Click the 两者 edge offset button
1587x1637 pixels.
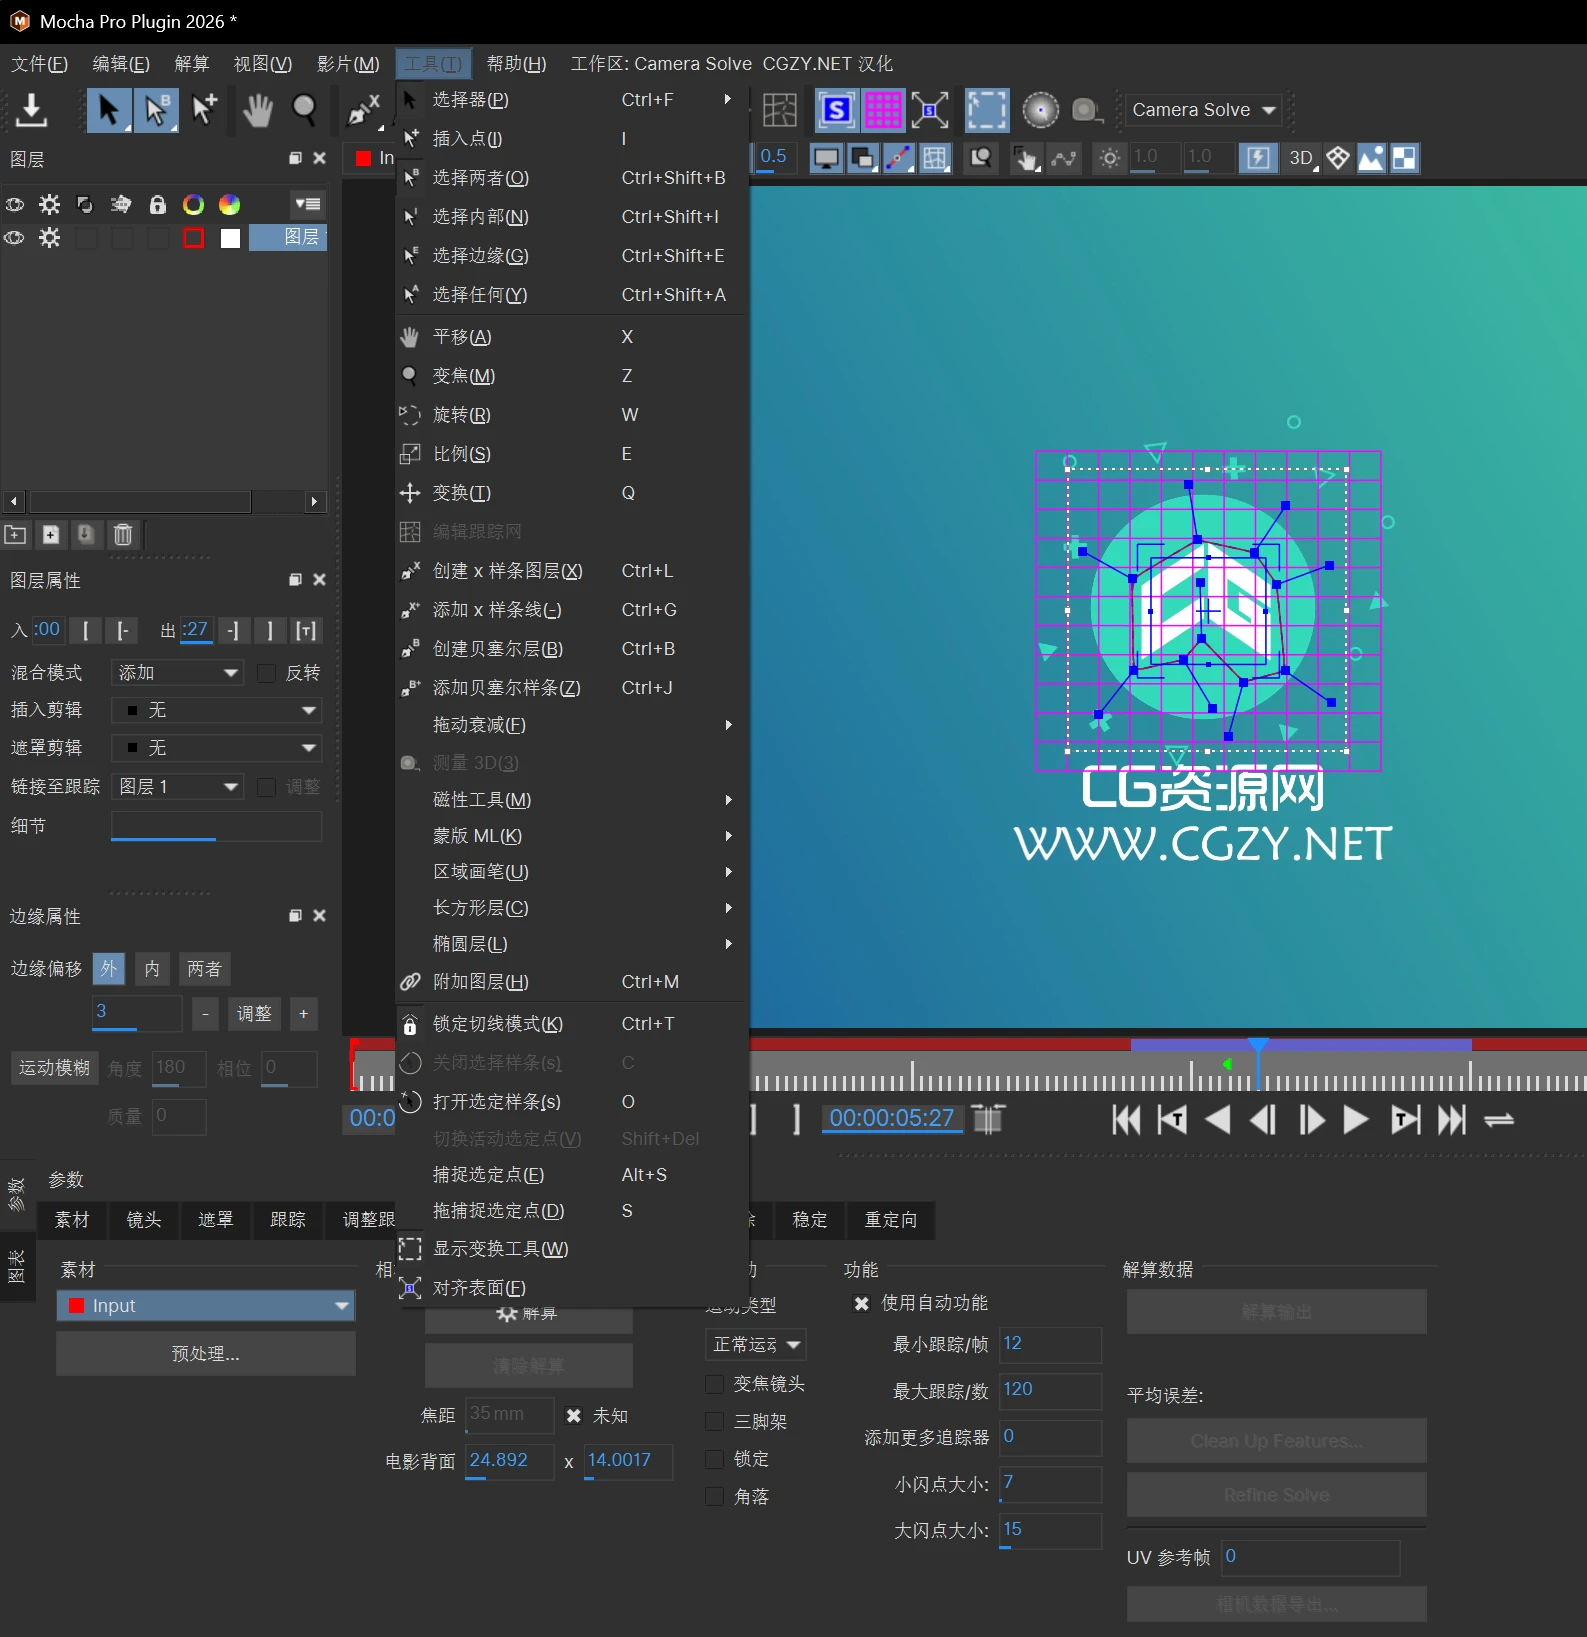[x=204, y=969]
